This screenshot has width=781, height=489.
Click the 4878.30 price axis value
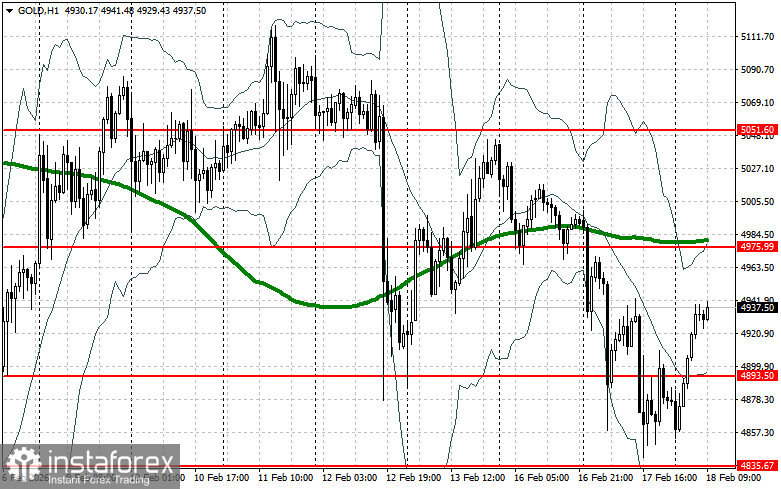(x=758, y=399)
